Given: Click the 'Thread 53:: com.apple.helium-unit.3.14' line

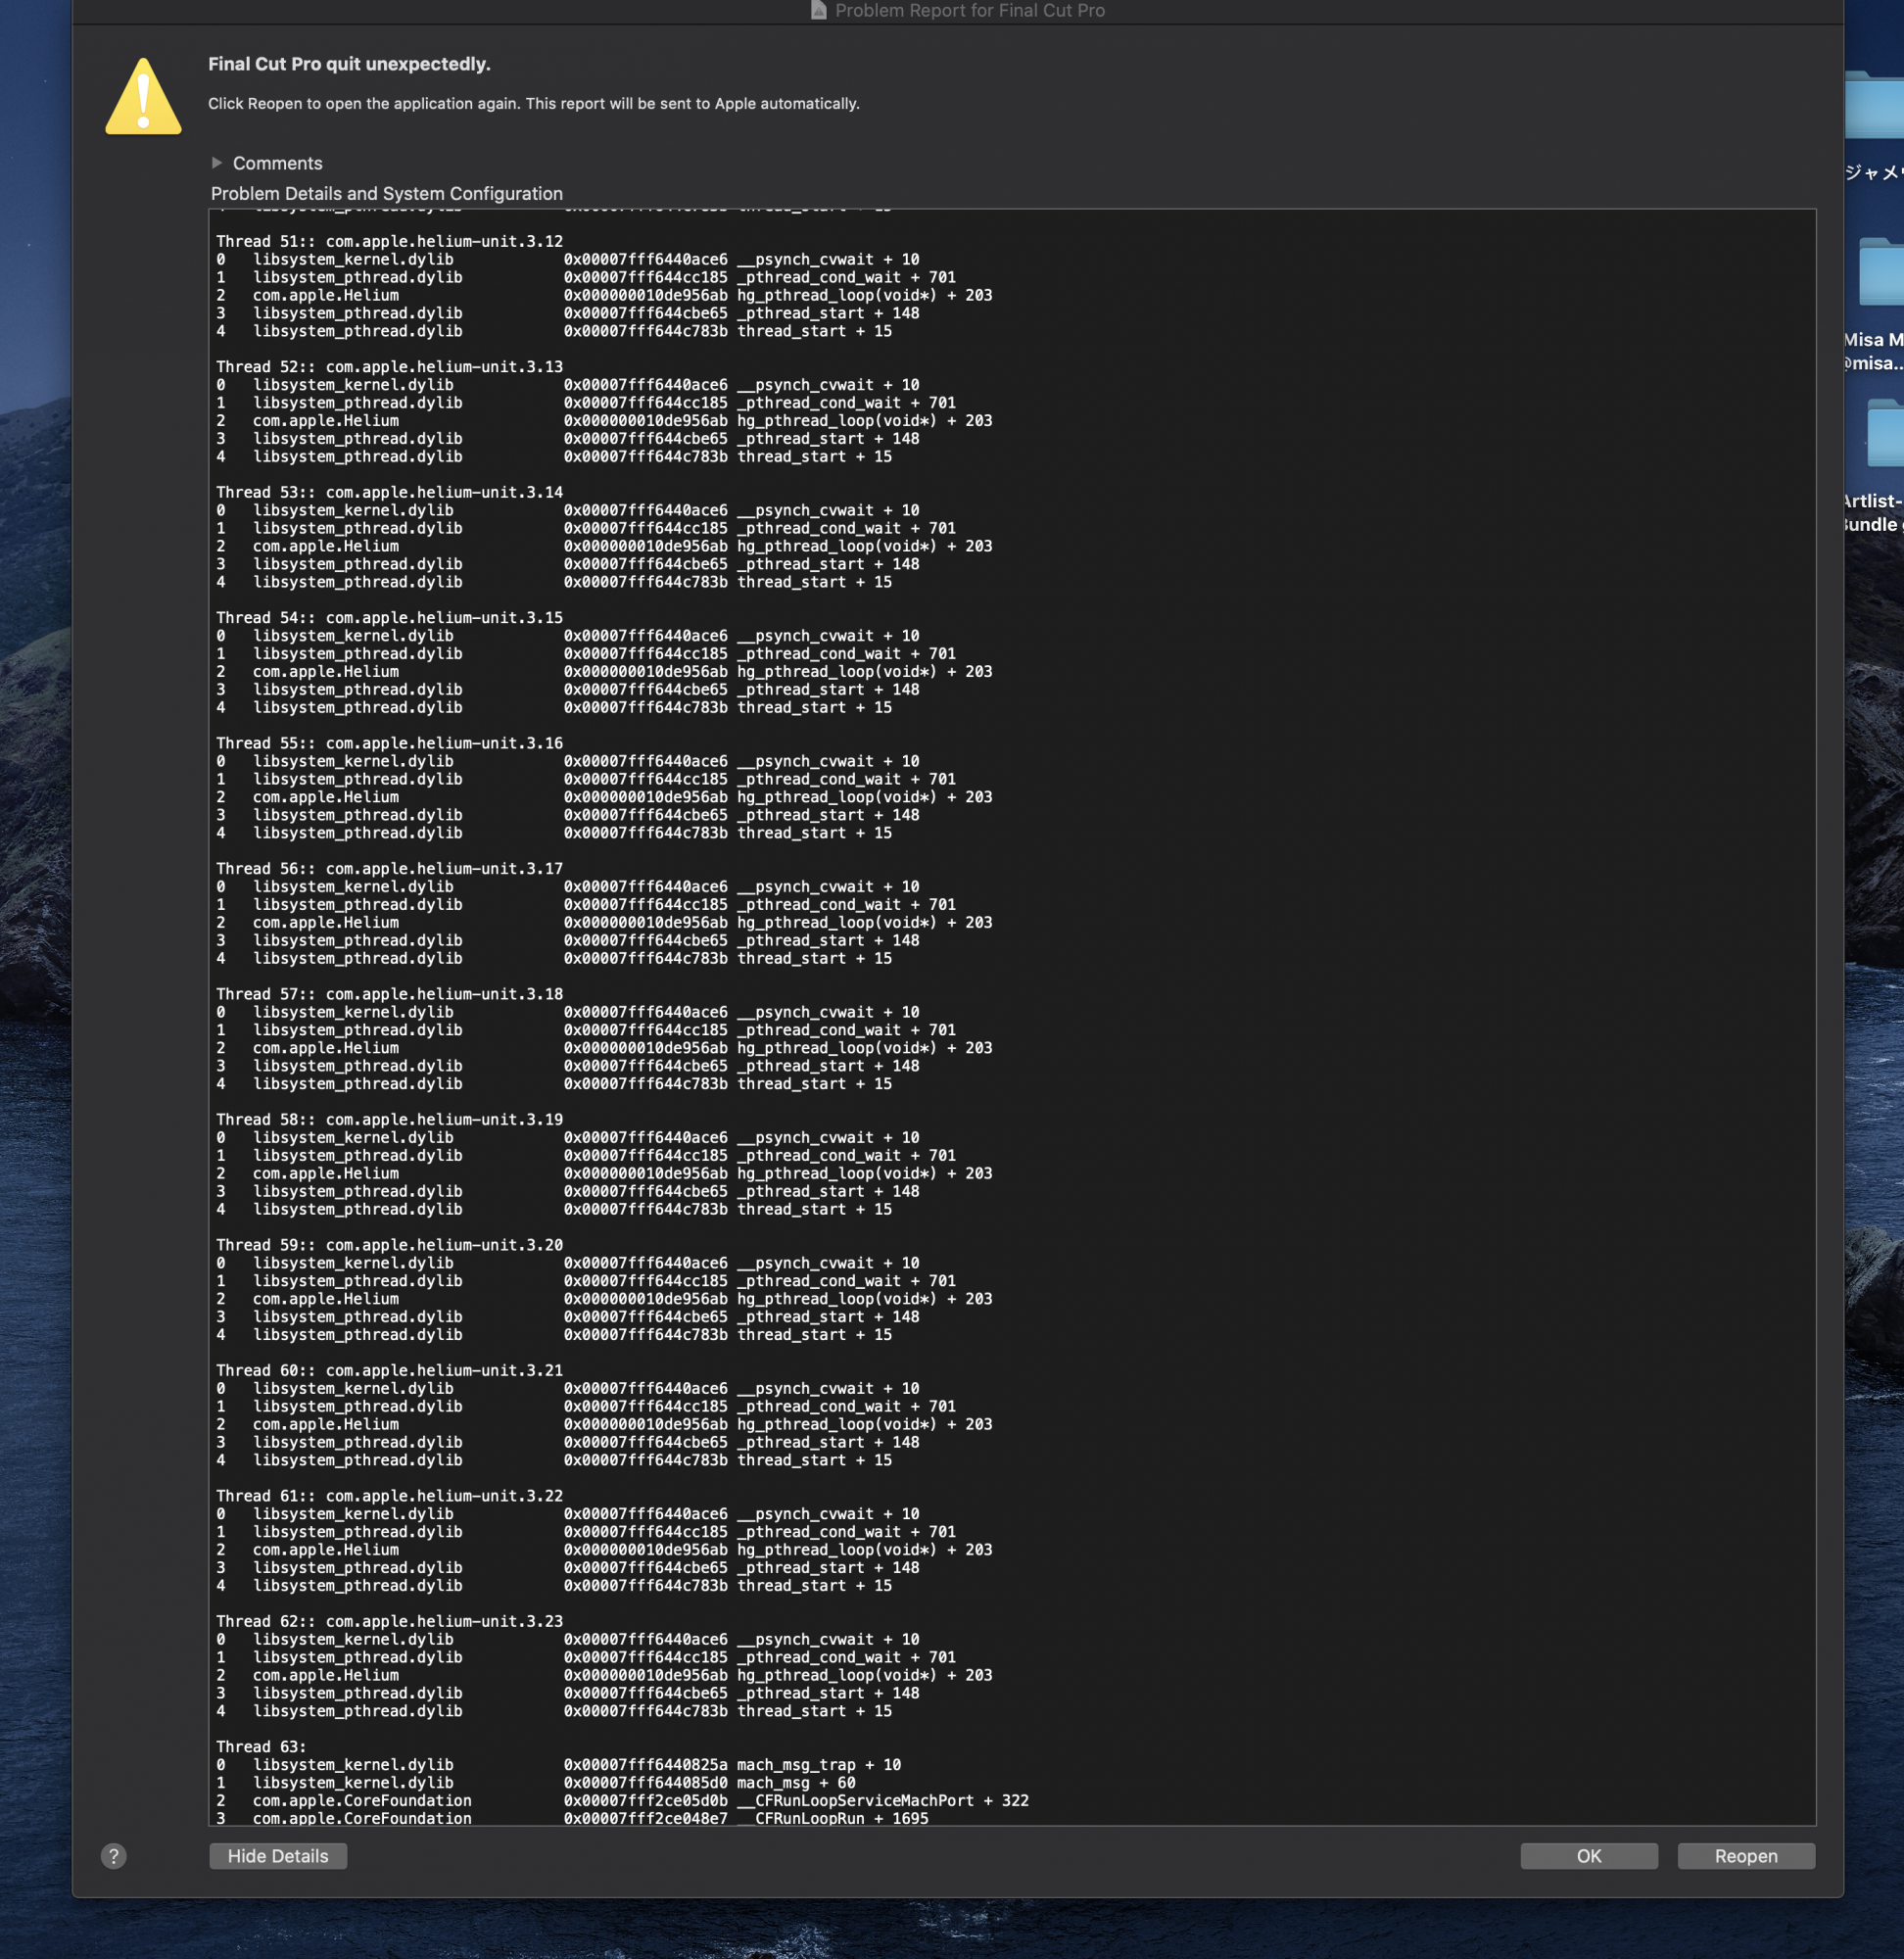Looking at the screenshot, I should pyautogui.click(x=389, y=492).
